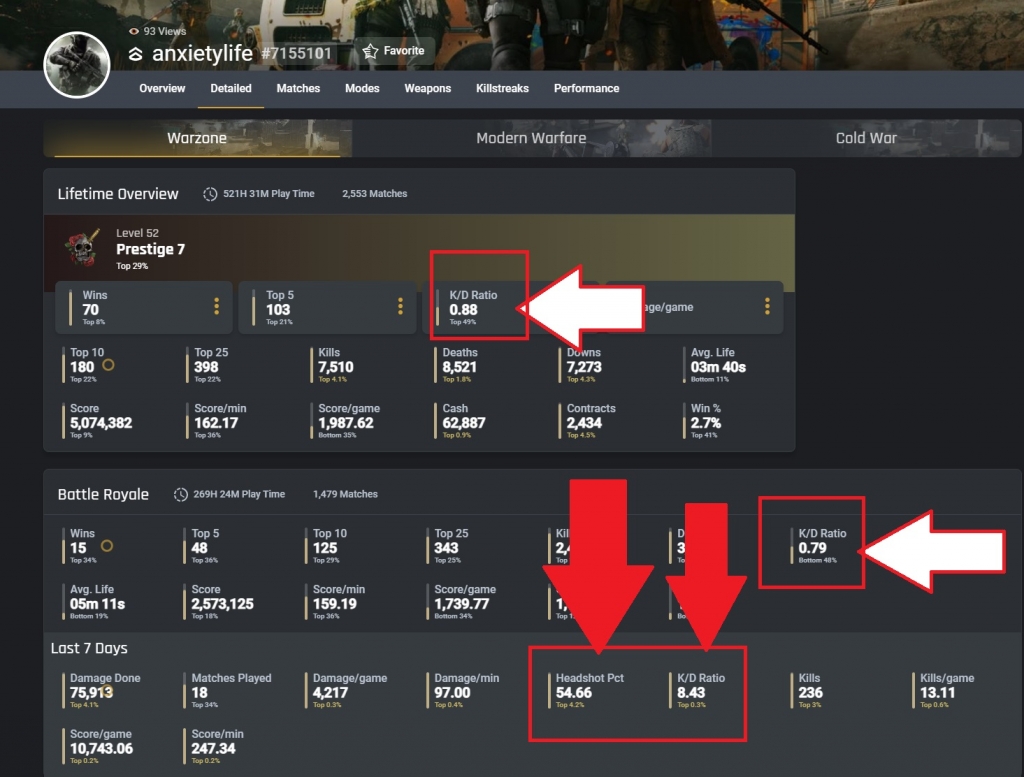Click the anxietylife profile avatar
The height and width of the screenshot is (777, 1024).
(76, 66)
